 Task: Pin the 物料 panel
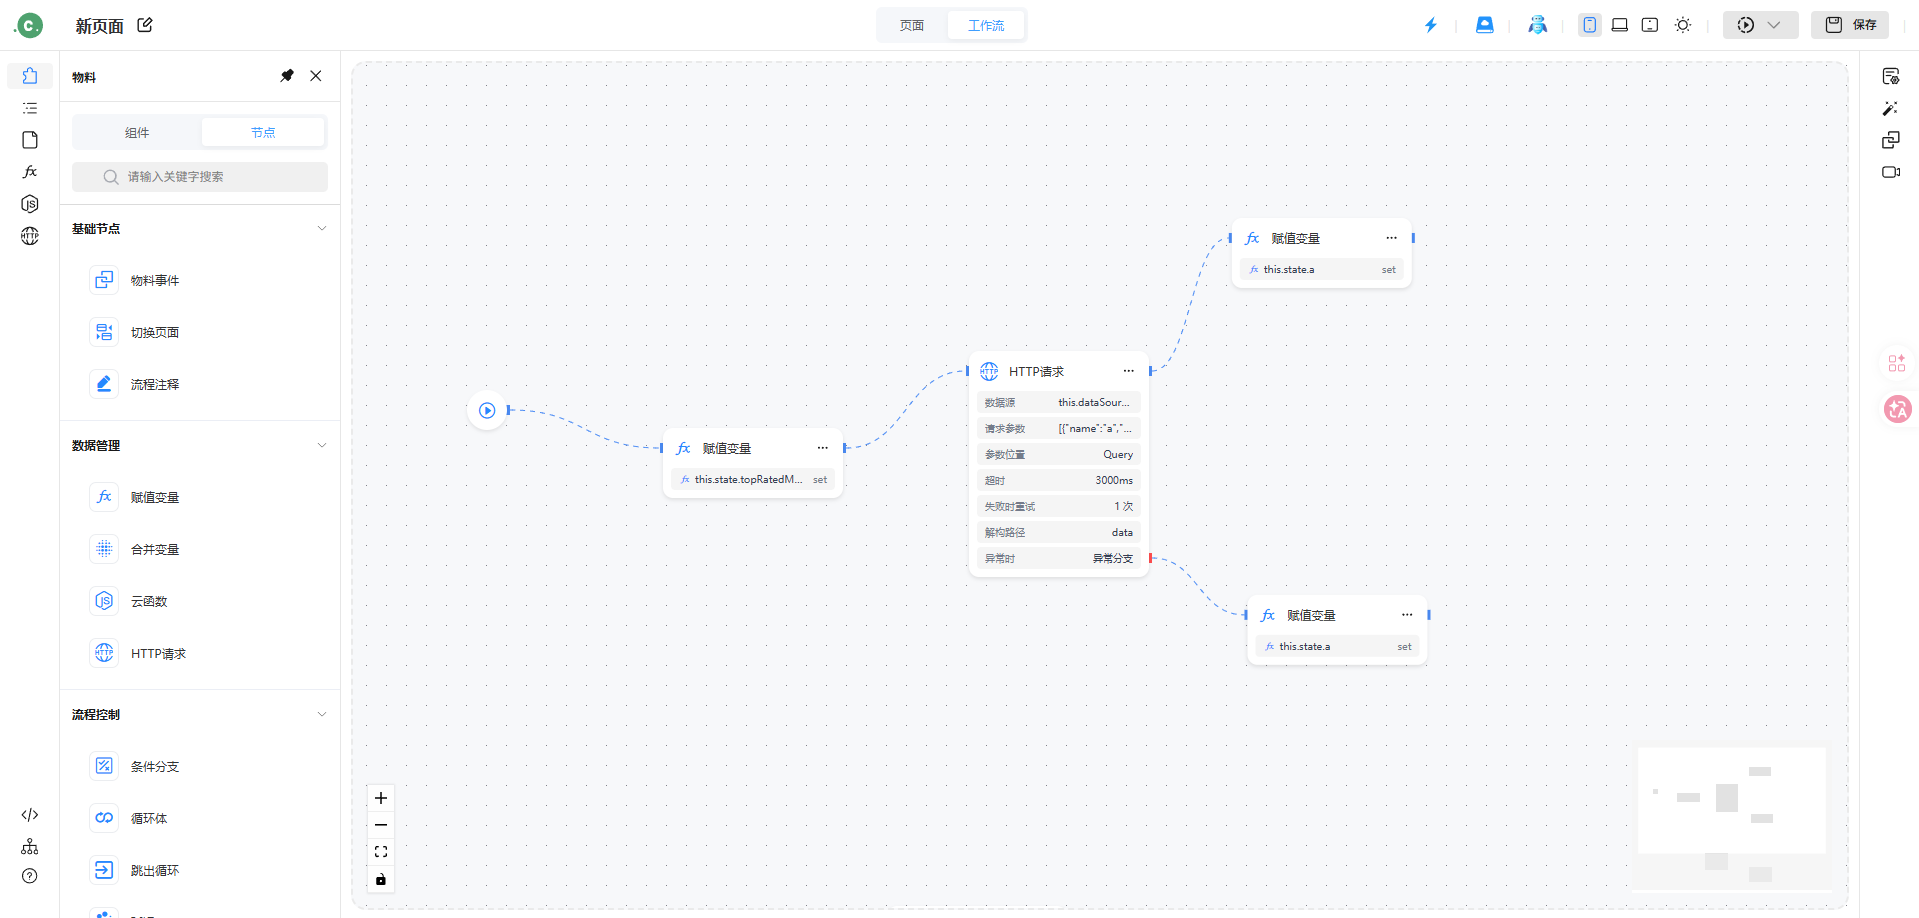(287, 76)
